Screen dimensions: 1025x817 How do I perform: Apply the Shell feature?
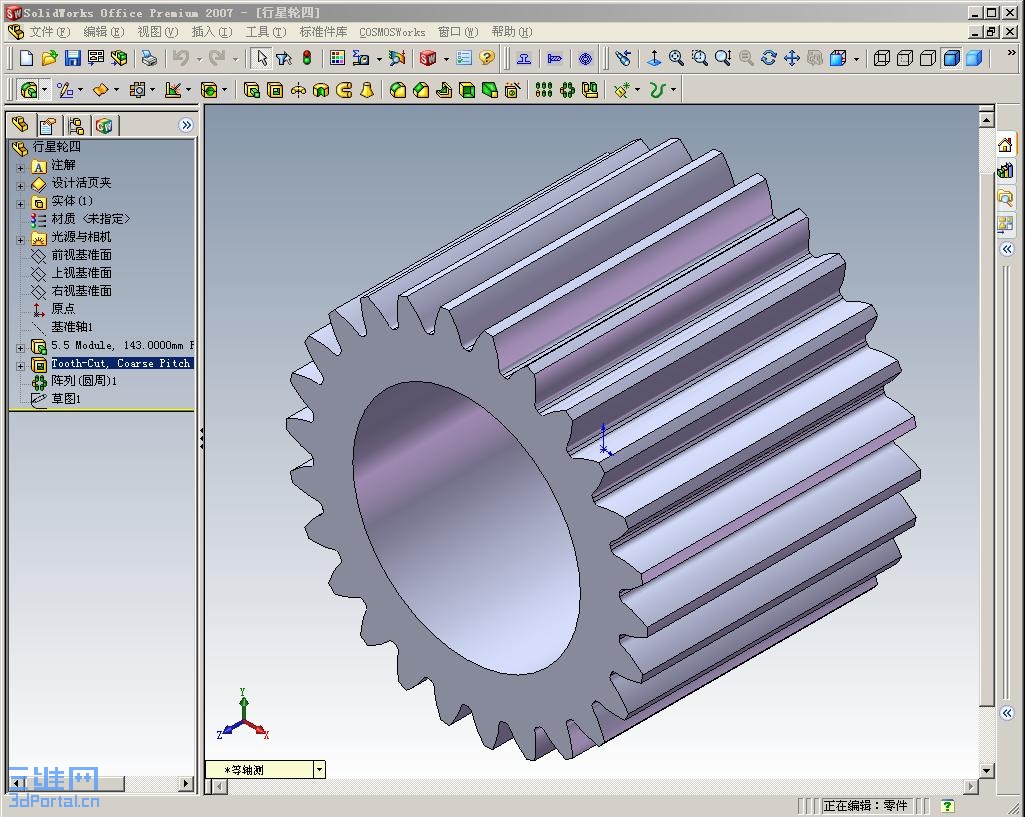click(467, 90)
